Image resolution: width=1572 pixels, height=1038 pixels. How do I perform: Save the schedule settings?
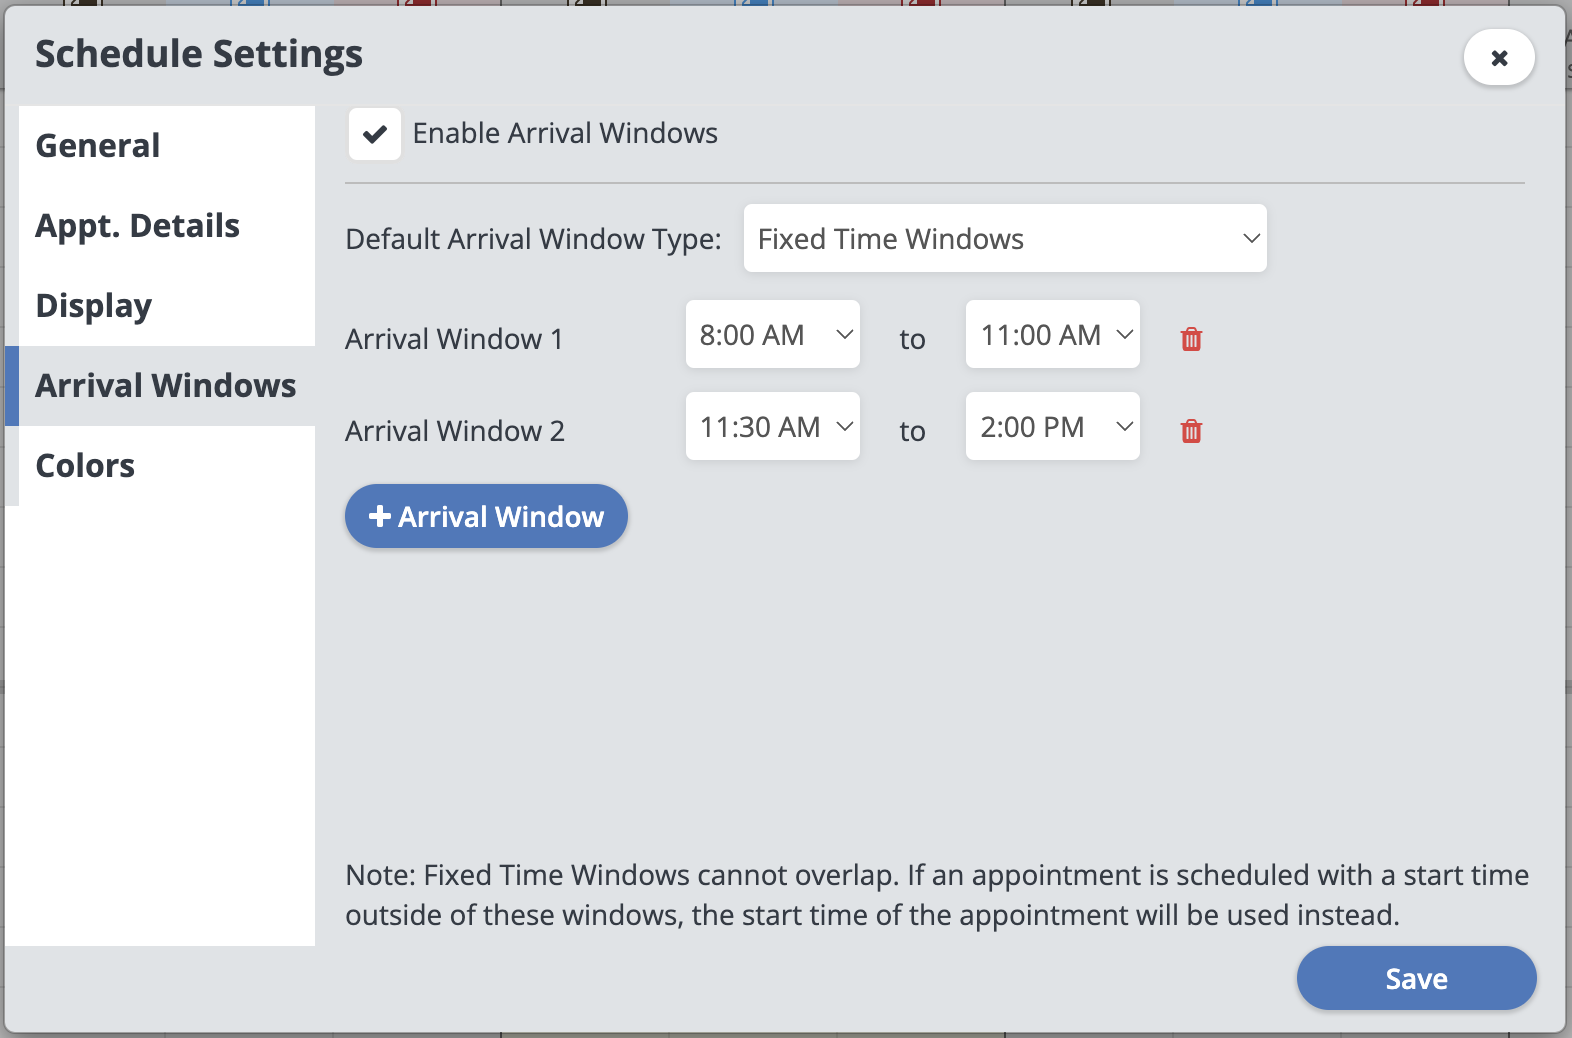pyautogui.click(x=1416, y=978)
